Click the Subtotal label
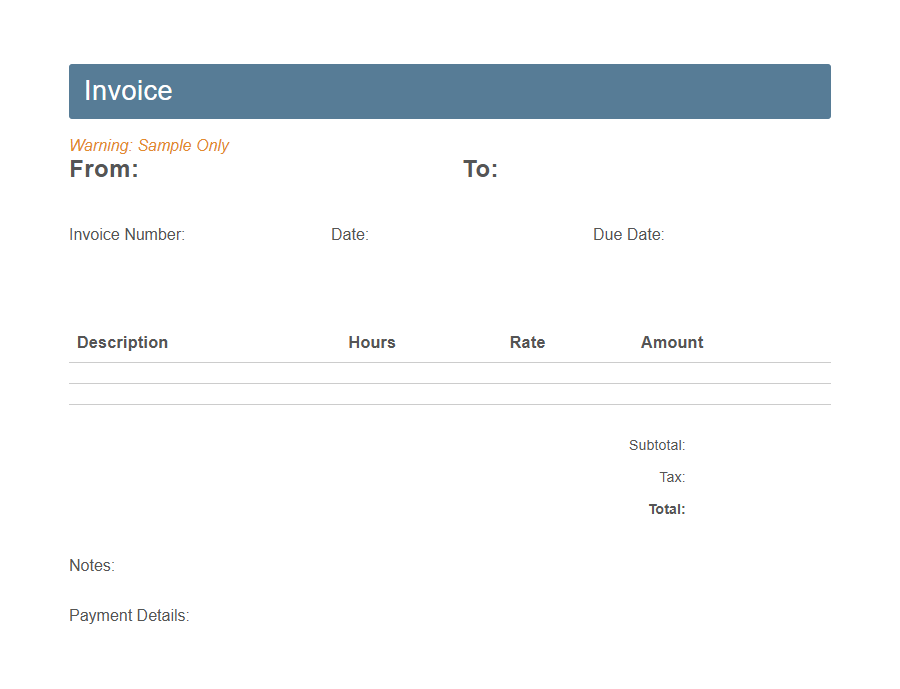Viewport: 900px width, 689px height. coord(656,445)
